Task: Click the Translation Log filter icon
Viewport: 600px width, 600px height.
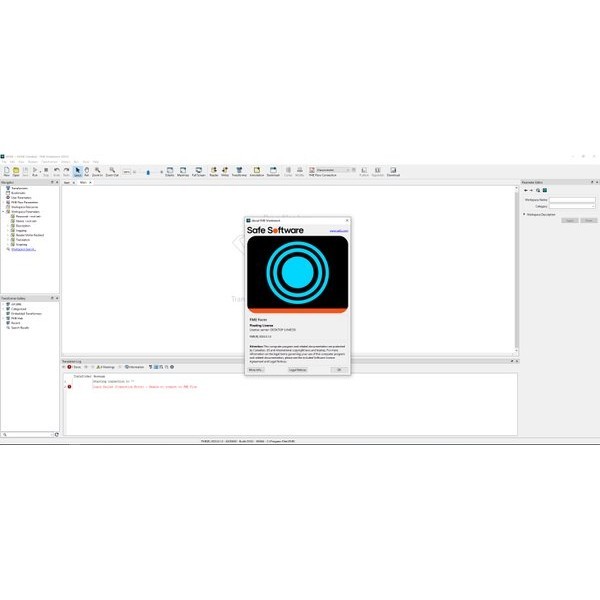Action: (150, 367)
